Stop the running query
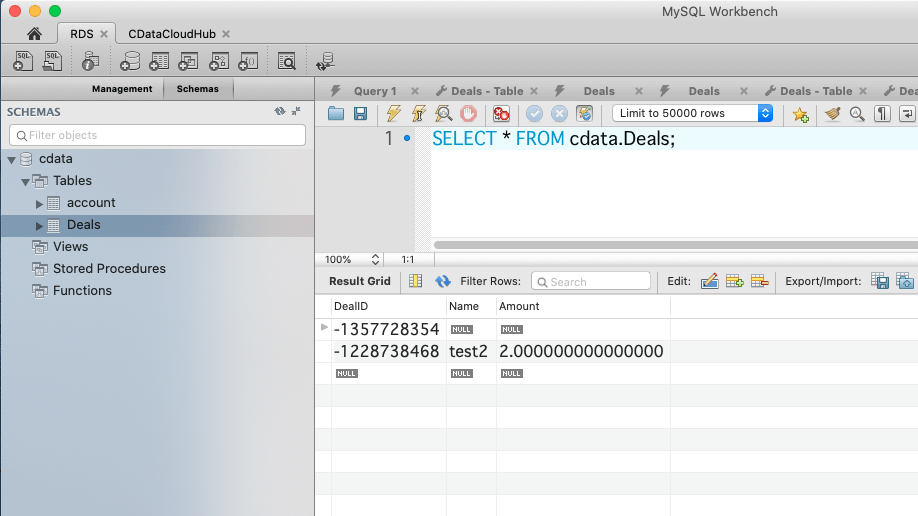 468,113
